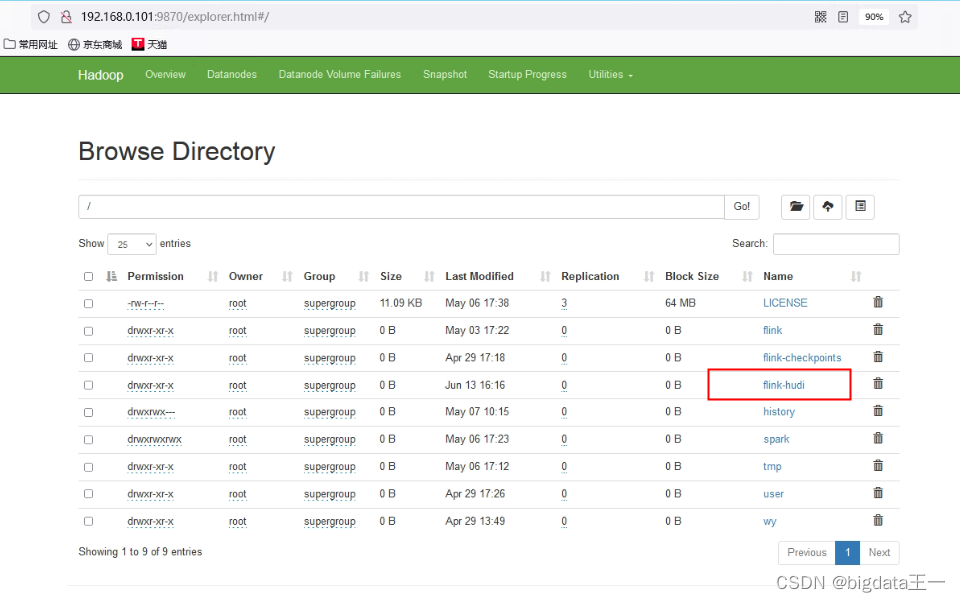Sort by Size column arrows
960x602 pixels.
pyautogui.click(x=429, y=277)
